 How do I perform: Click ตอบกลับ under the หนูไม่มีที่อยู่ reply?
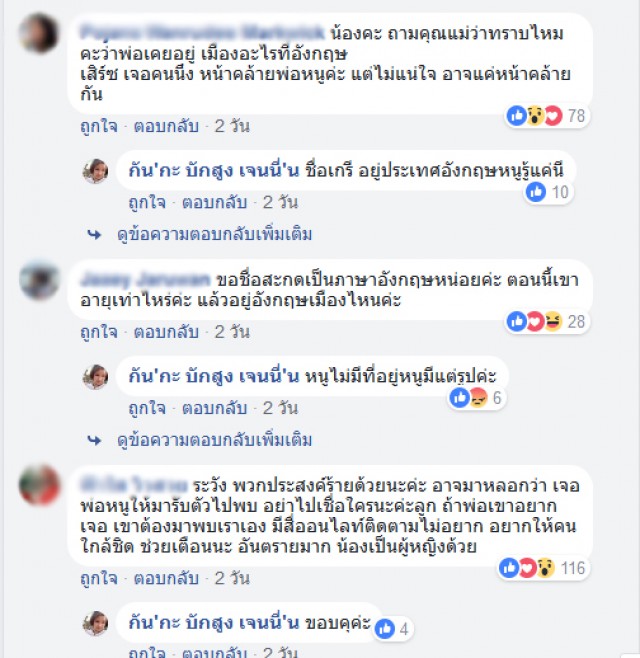click(214, 408)
